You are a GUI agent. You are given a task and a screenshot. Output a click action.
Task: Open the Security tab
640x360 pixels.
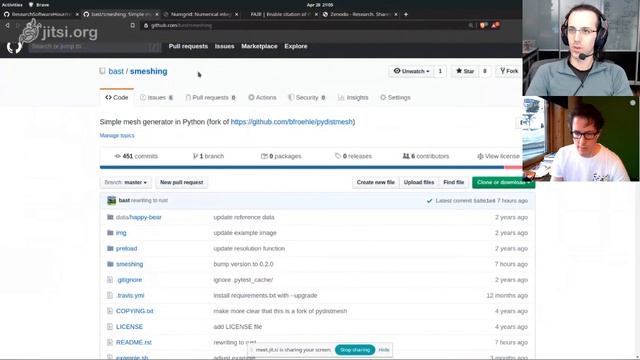pyautogui.click(x=307, y=98)
